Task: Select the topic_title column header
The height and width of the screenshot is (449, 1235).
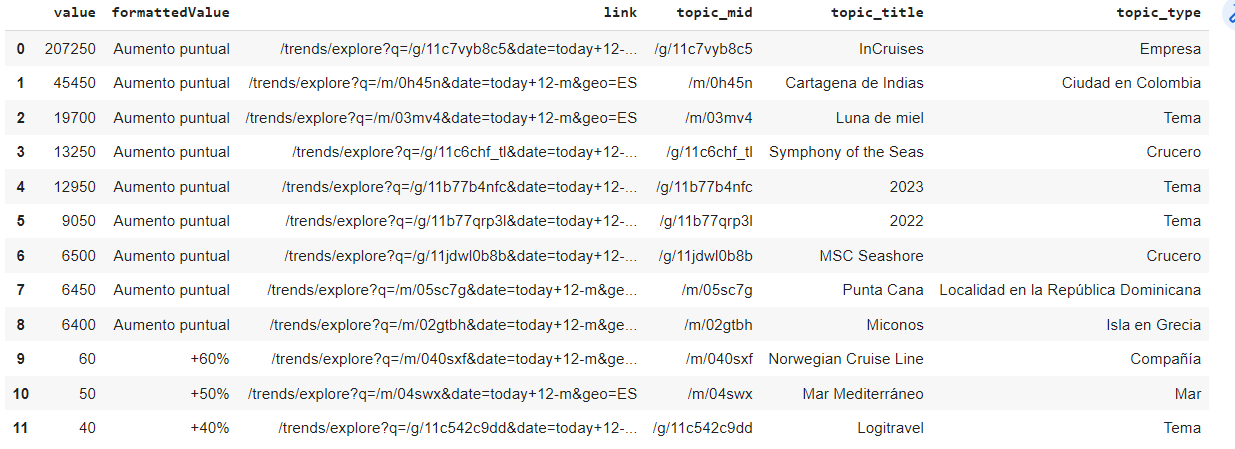Action: pyautogui.click(x=877, y=13)
